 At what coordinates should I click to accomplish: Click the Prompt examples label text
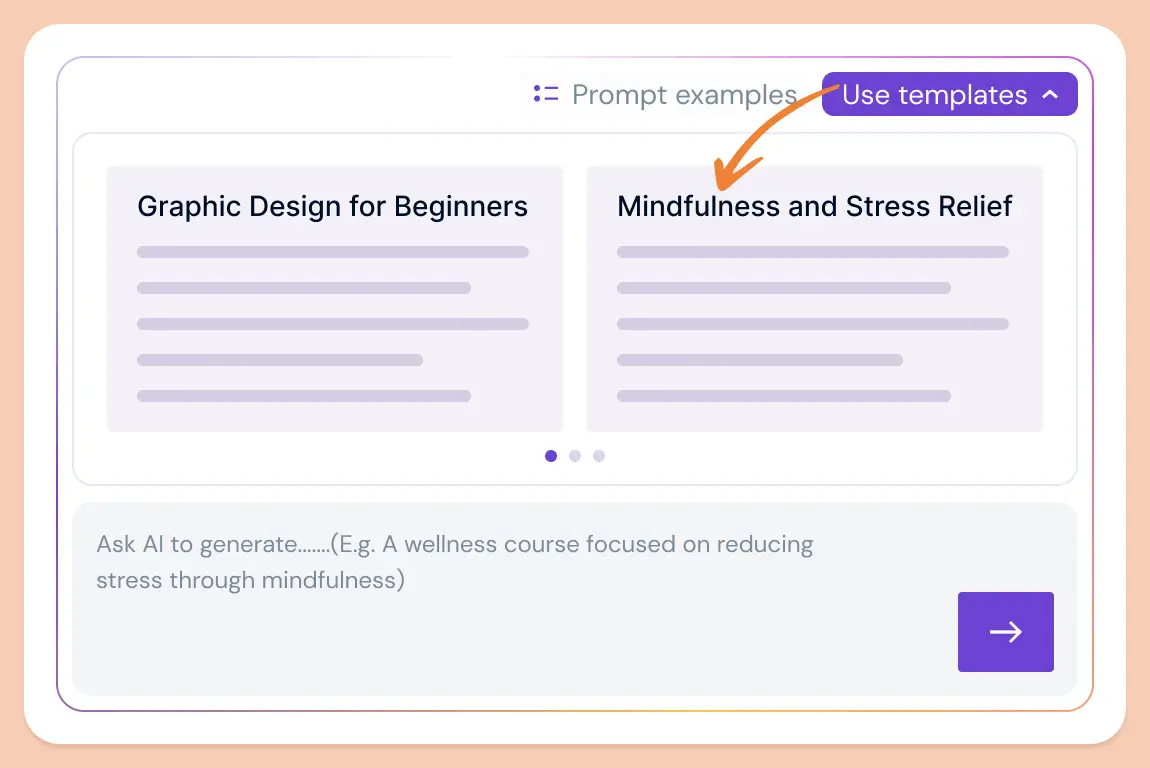[684, 95]
